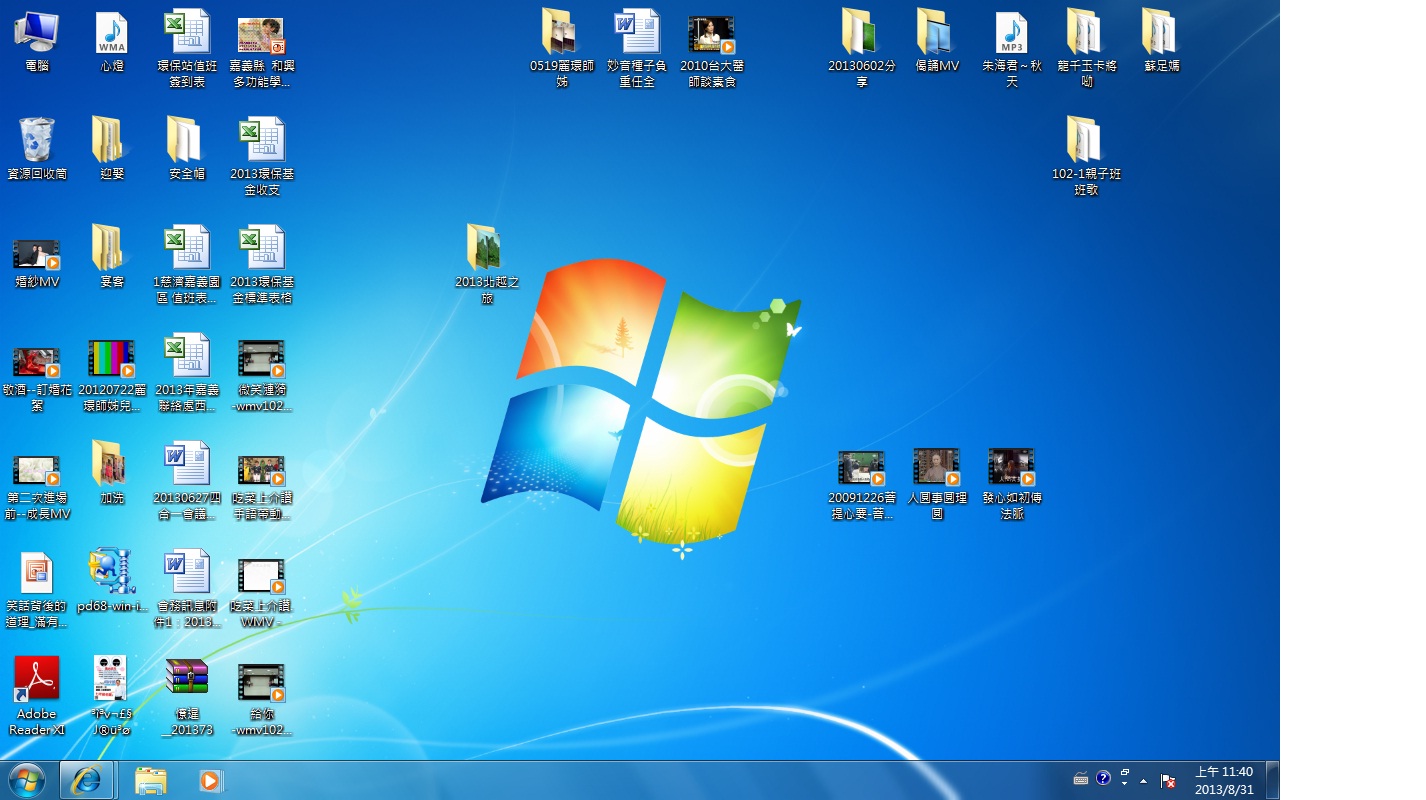Select the 發心如初傳法脈 video file

click(x=1012, y=484)
